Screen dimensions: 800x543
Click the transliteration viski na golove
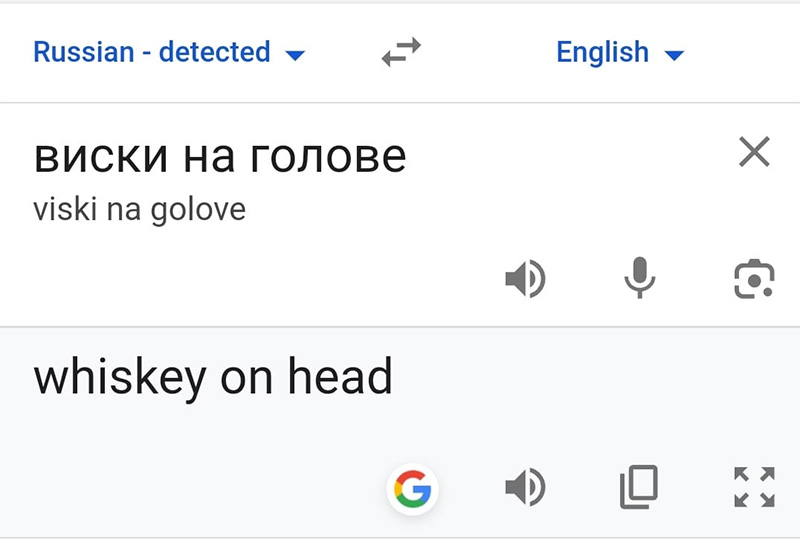coord(139,210)
